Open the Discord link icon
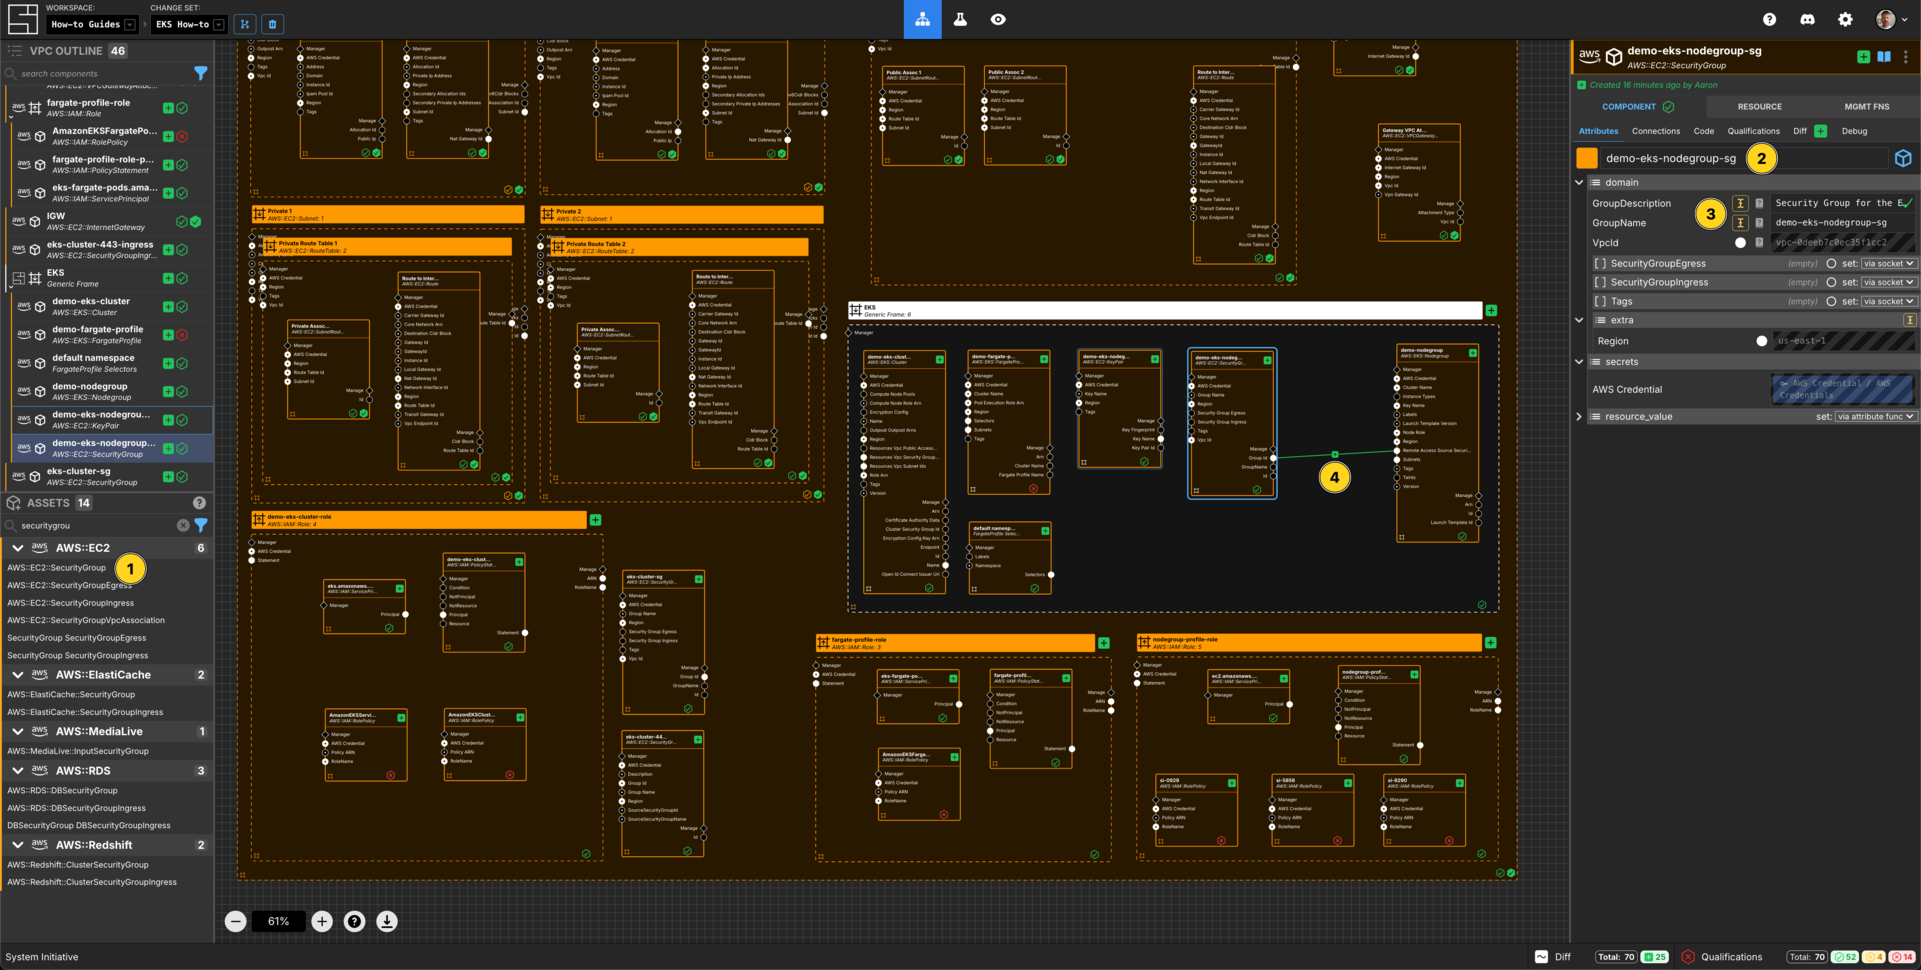This screenshot has height=970, width=1921. (1807, 19)
